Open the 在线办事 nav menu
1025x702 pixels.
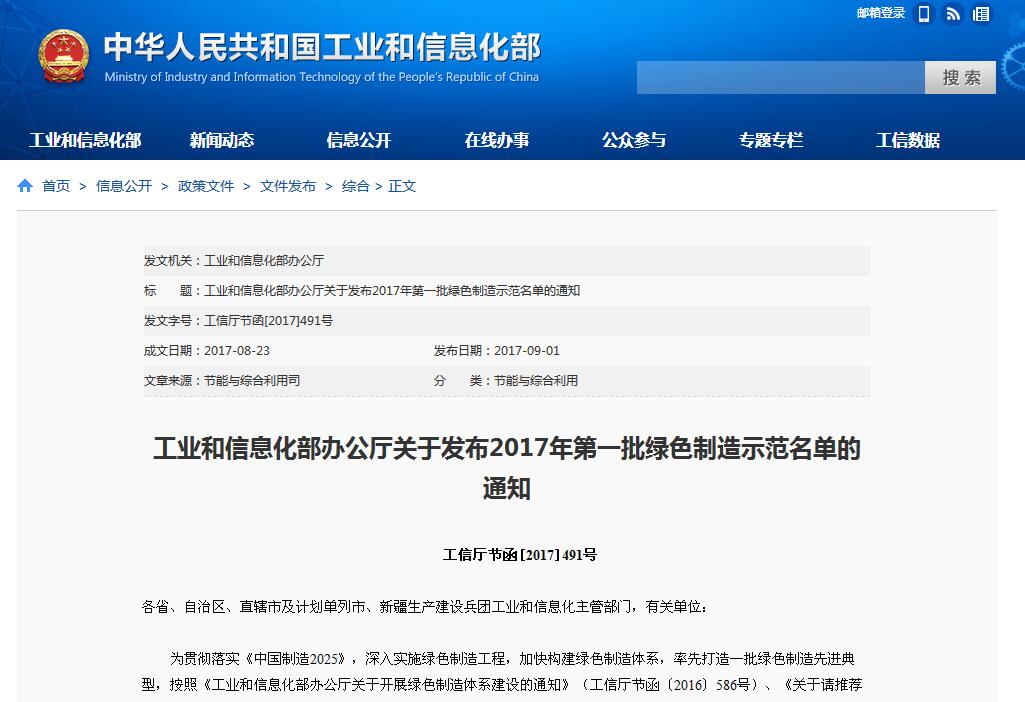click(497, 141)
